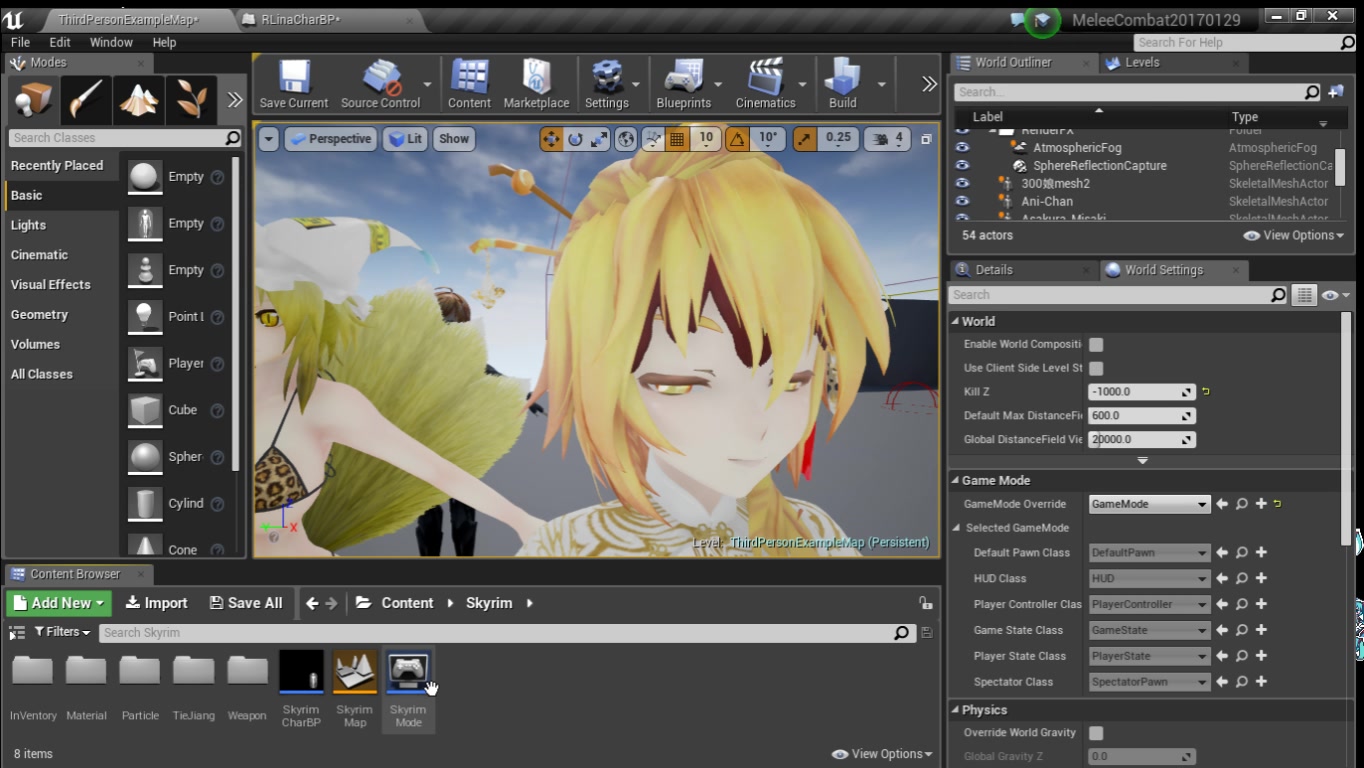Open the Marketplace
This screenshot has width=1364, height=768.
(x=537, y=84)
